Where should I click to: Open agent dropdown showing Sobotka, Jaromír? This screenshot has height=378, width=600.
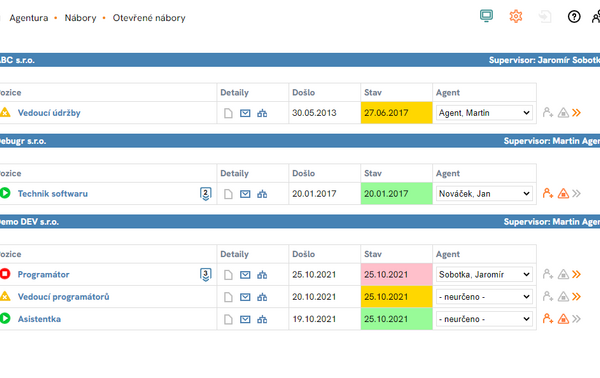pyautogui.click(x=484, y=274)
